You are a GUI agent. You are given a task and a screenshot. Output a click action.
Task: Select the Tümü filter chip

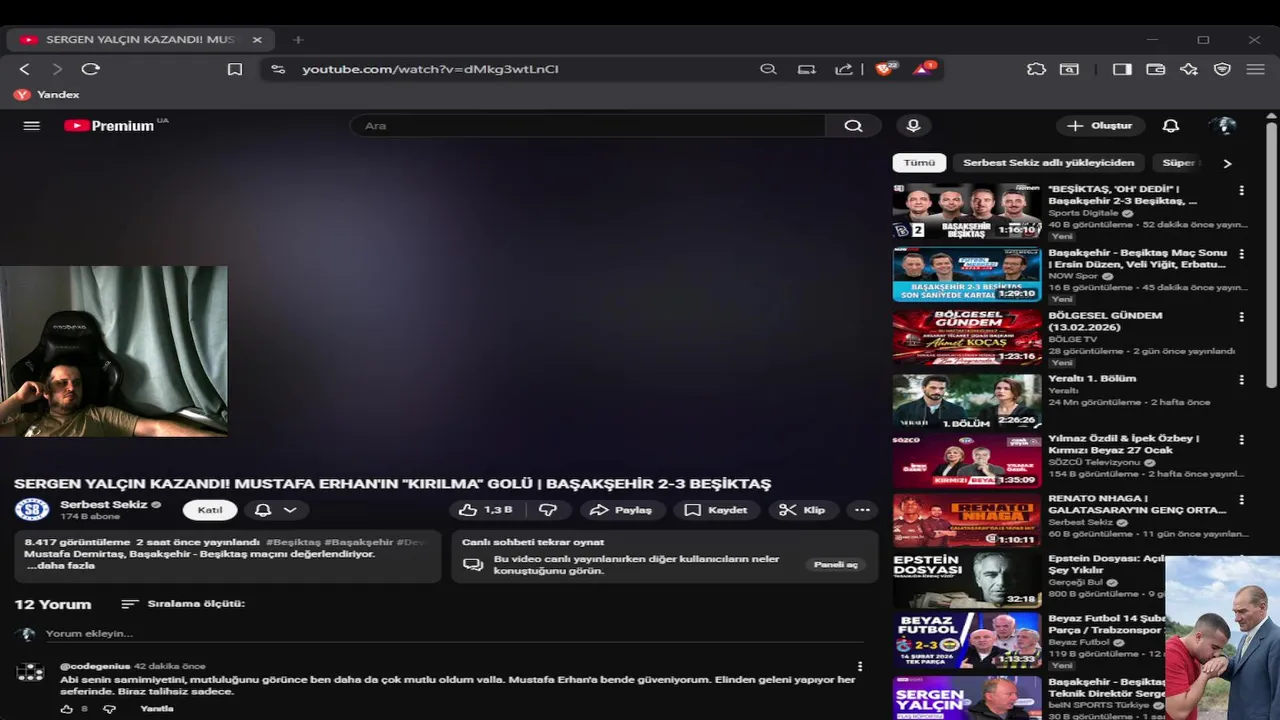(x=919, y=163)
